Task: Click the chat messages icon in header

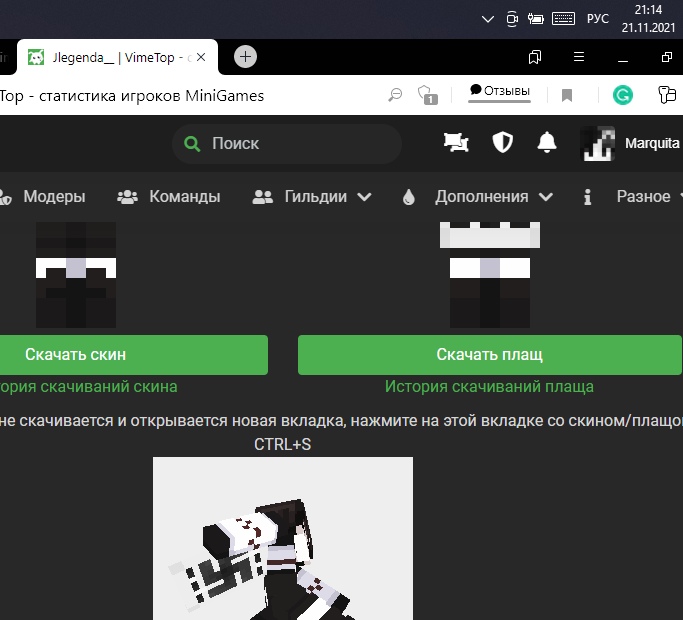Action: [456, 143]
